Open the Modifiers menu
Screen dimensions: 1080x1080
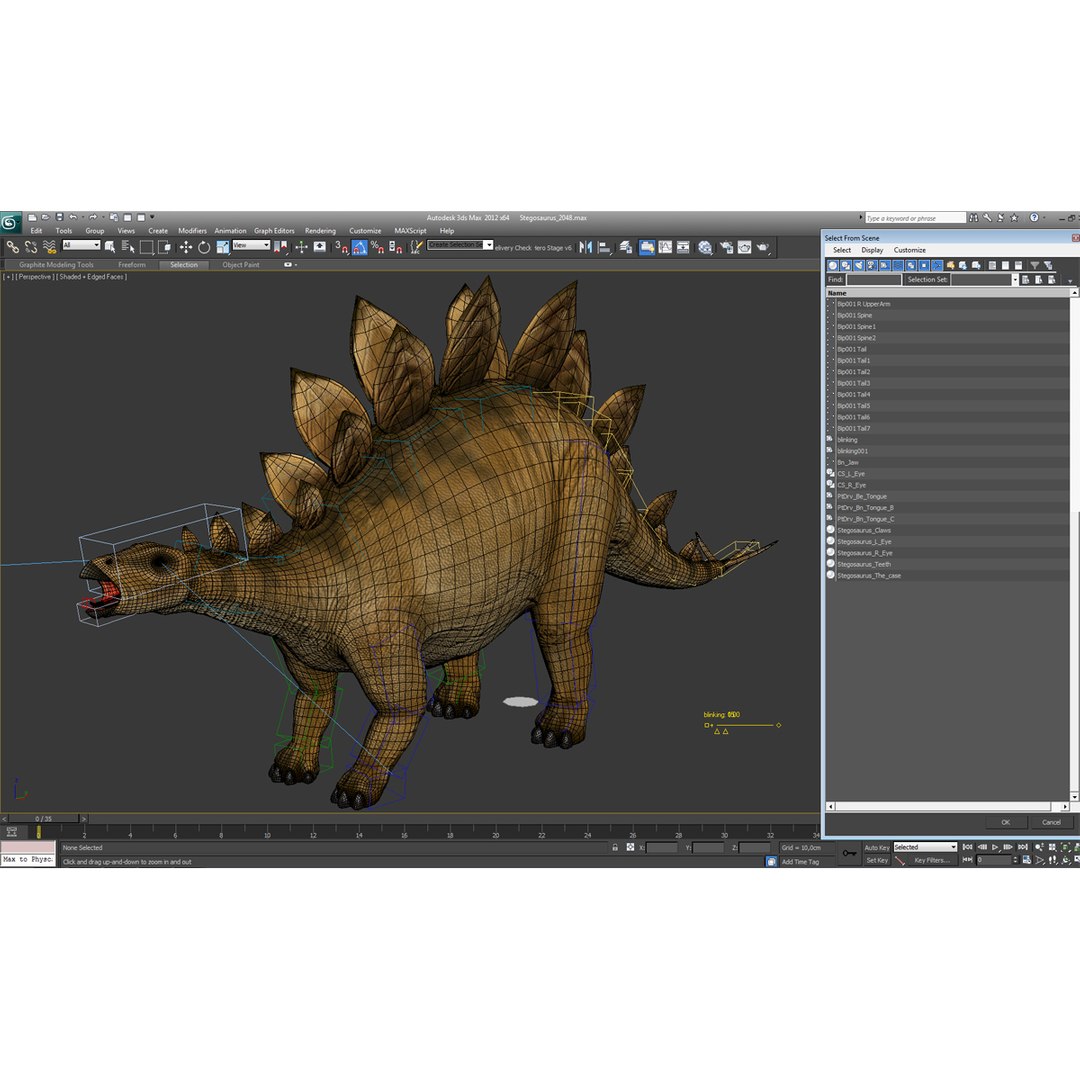192,231
